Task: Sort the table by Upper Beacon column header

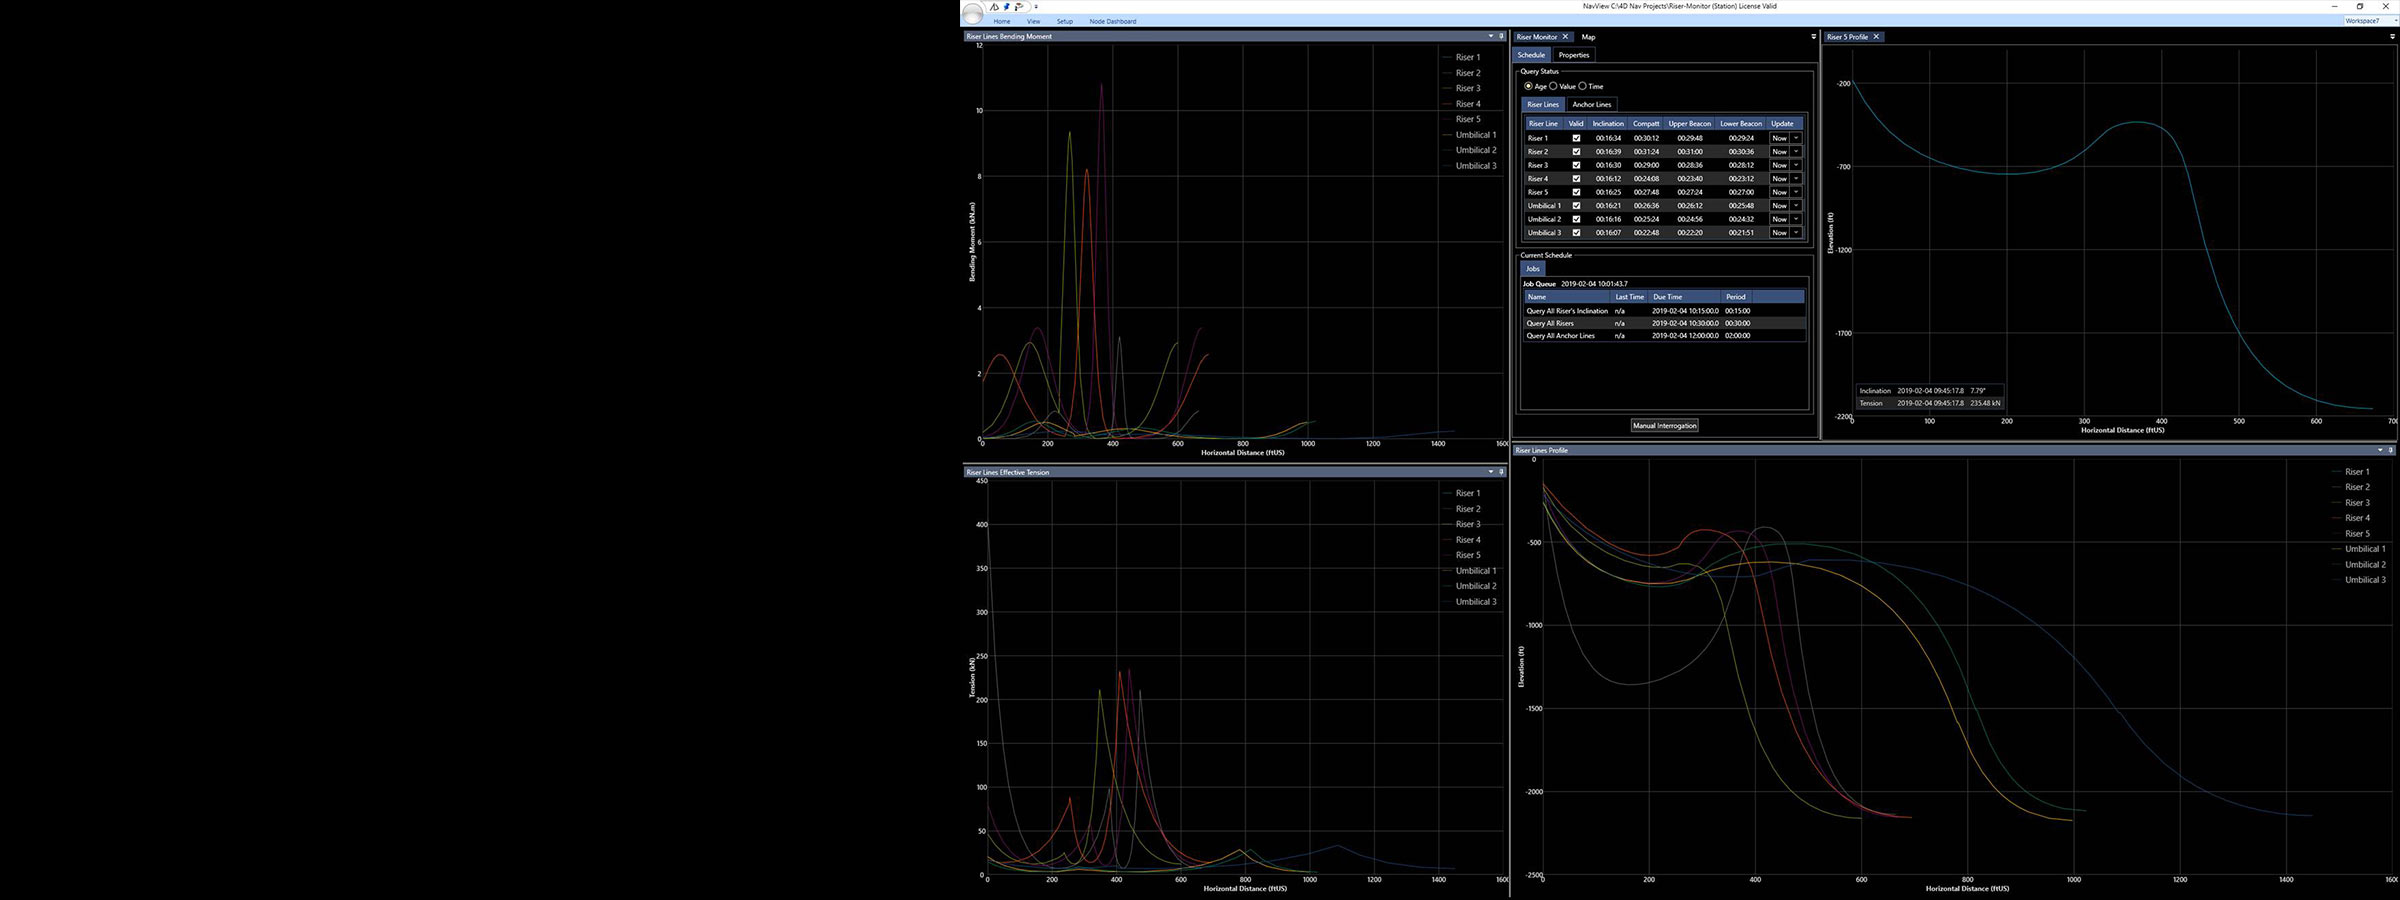Action: point(1690,124)
